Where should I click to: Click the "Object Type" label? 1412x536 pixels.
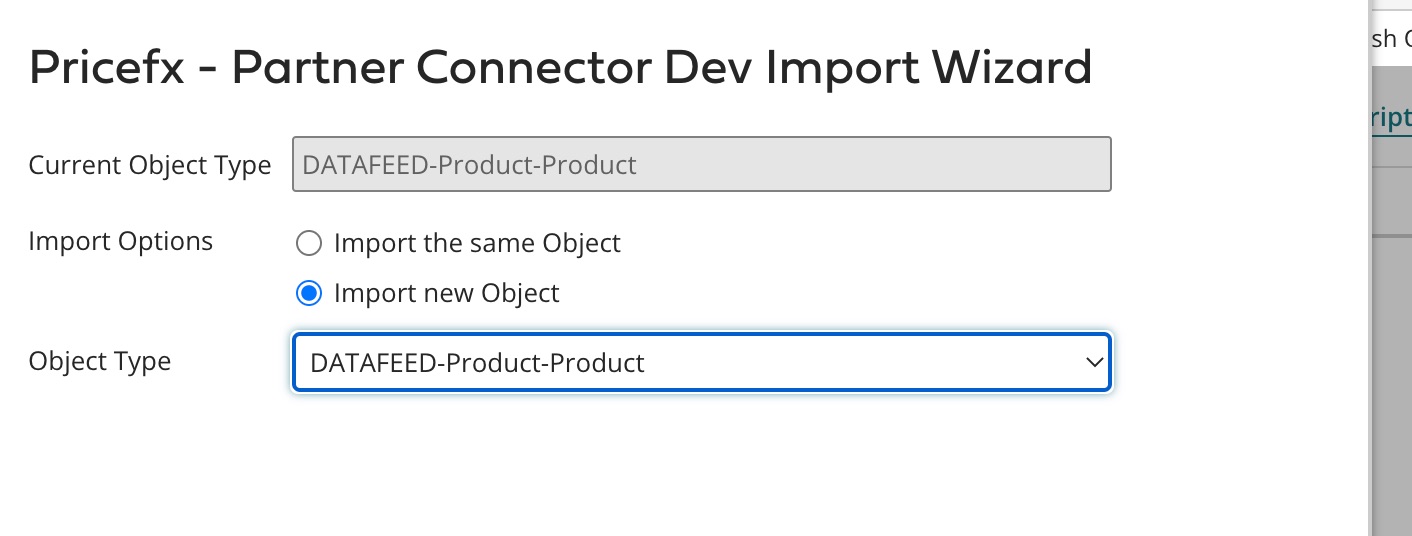(x=100, y=361)
